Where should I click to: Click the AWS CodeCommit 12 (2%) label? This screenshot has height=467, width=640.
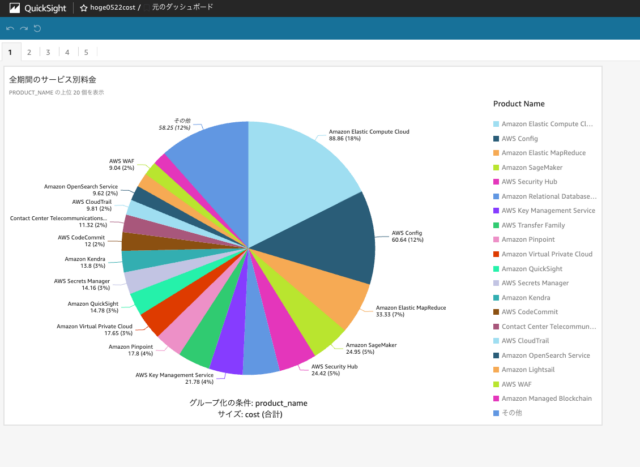[81, 241]
